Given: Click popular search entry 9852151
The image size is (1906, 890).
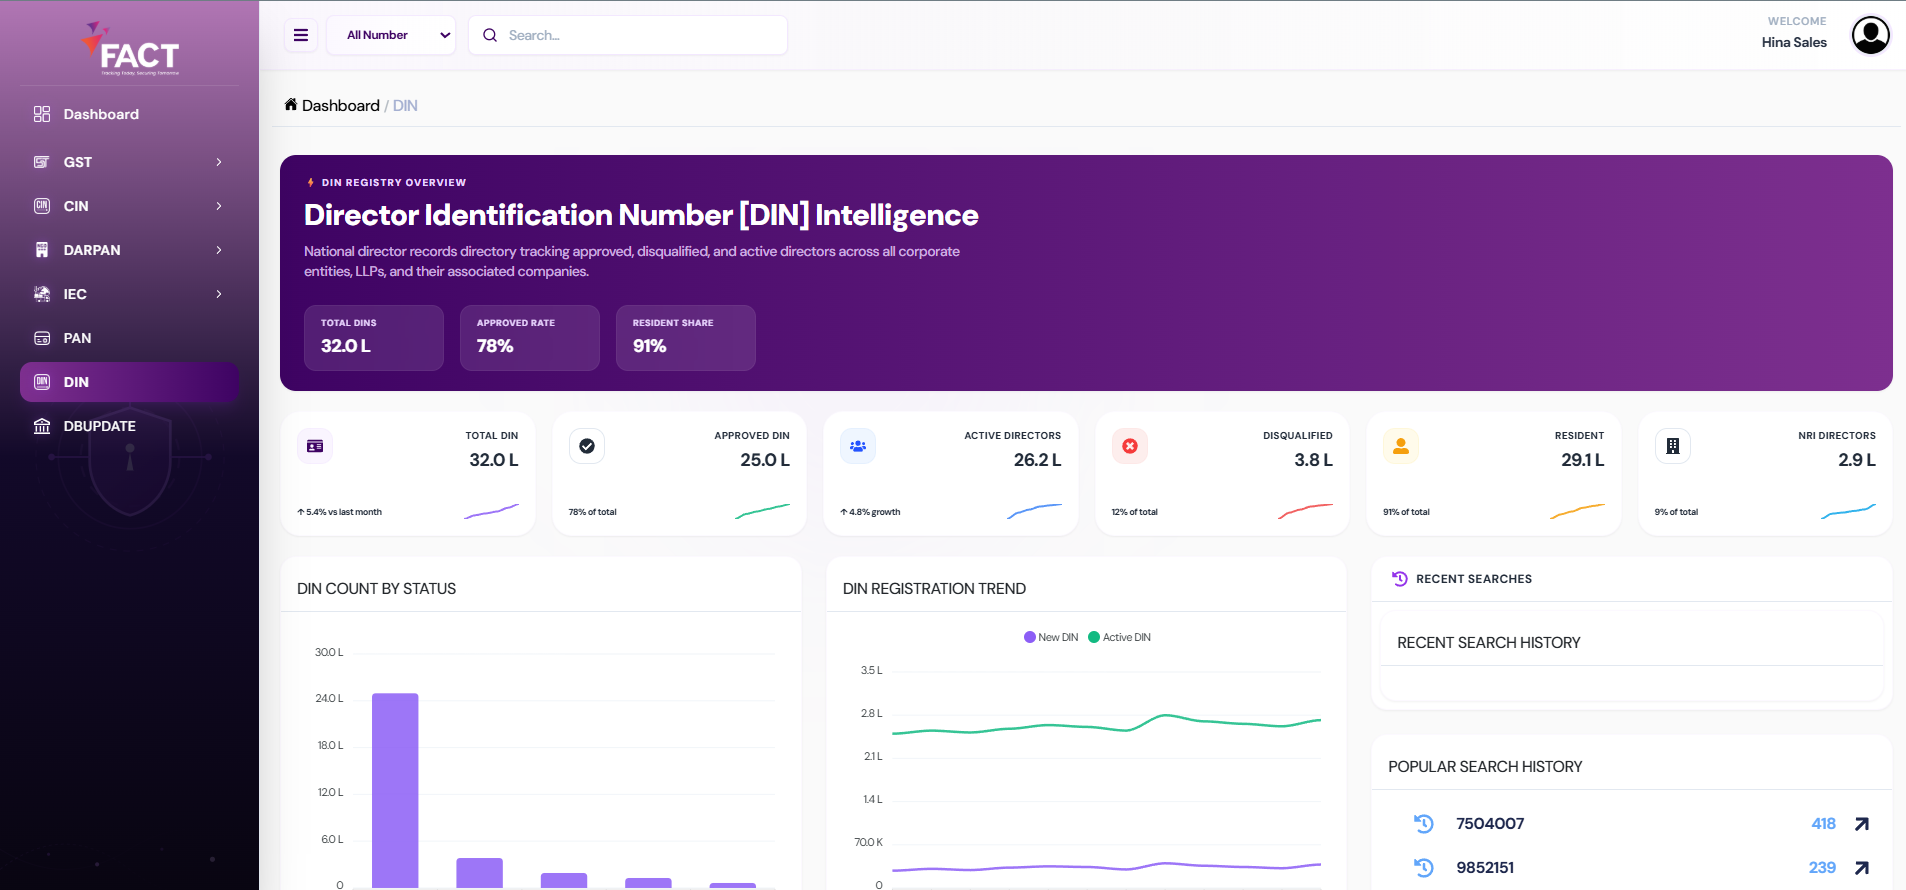Looking at the screenshot, I should click(x=1485, y=868).
